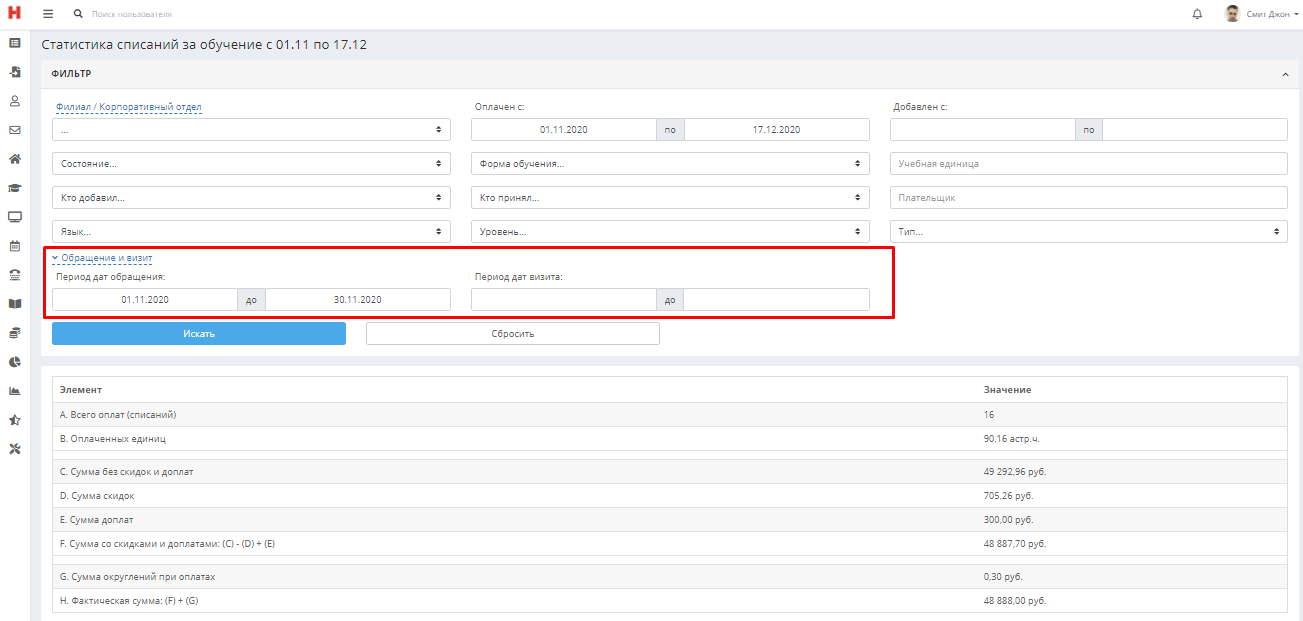Screen dimensions: 1303x621
Task: Click the Сбросить reset button
Action: point(513,333)
